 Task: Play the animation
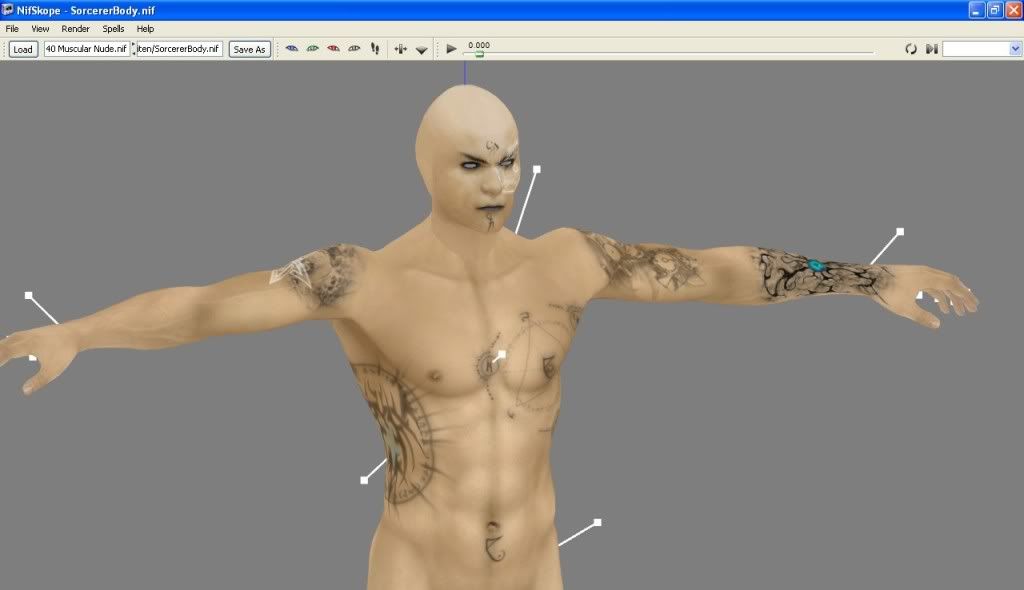coord(451,48)
